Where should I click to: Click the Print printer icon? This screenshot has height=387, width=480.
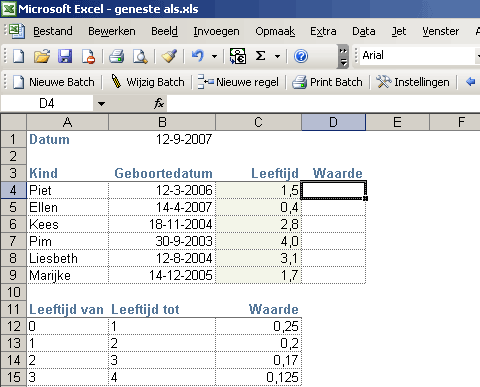117,56
